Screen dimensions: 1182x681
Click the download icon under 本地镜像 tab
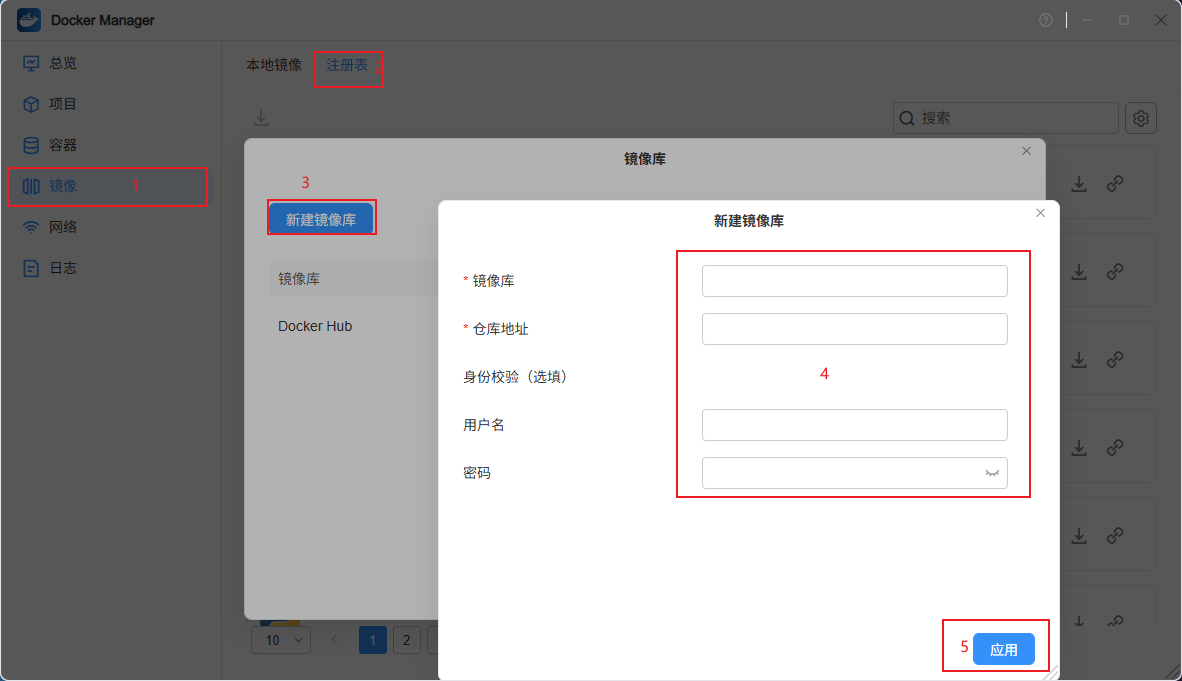[261, 118]
